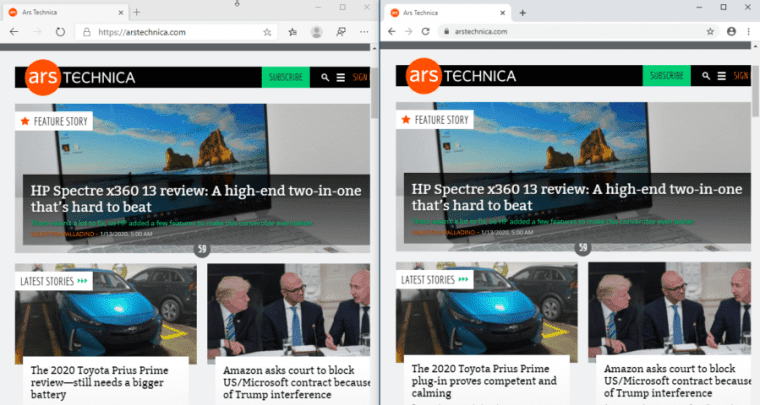Image resolution: width=760 pixels, height=405 pixels.
Task: Open the Favorites list icon in Edge
Action: (x=292, y=32)
